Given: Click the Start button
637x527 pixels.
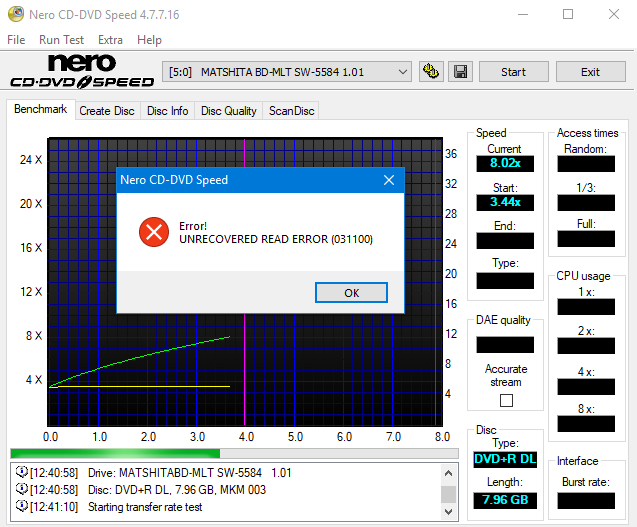Looking at the screenshot, I should pyautogui.click(x=513, y=72).
